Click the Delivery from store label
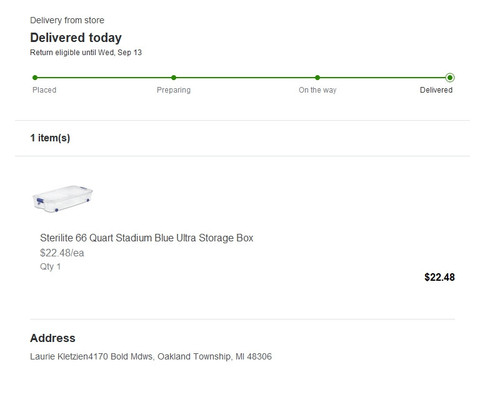Screen dimensions: 500x404 [x=67, y=20]
